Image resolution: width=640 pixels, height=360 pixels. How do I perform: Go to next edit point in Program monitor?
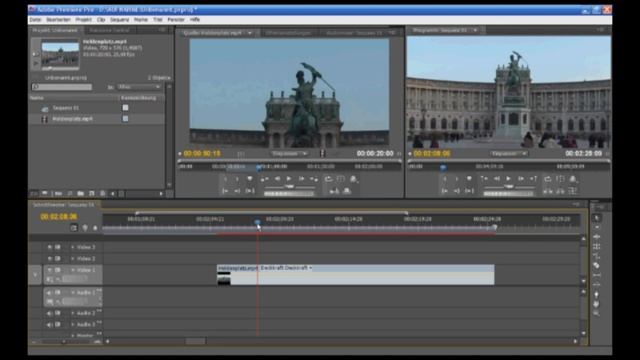pyautogui.click(x=533, y=179)
